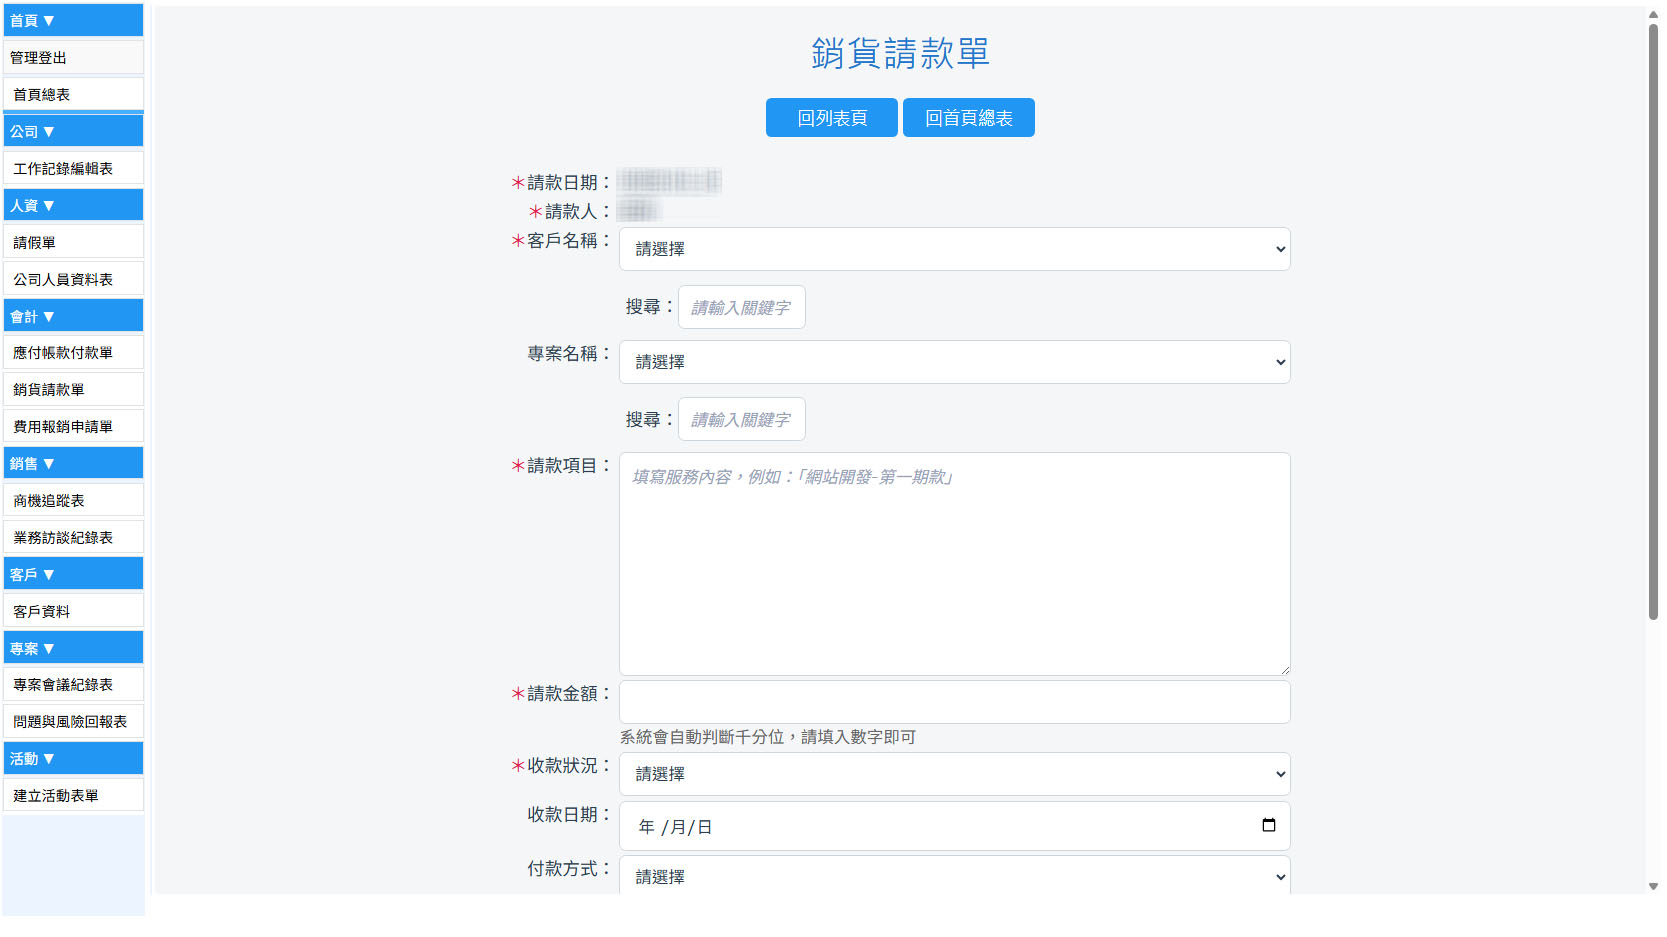Viewport: 1667px width, 937px height.
Task: Open 商機追蹤表 menu item
Action: coord(73,500)
